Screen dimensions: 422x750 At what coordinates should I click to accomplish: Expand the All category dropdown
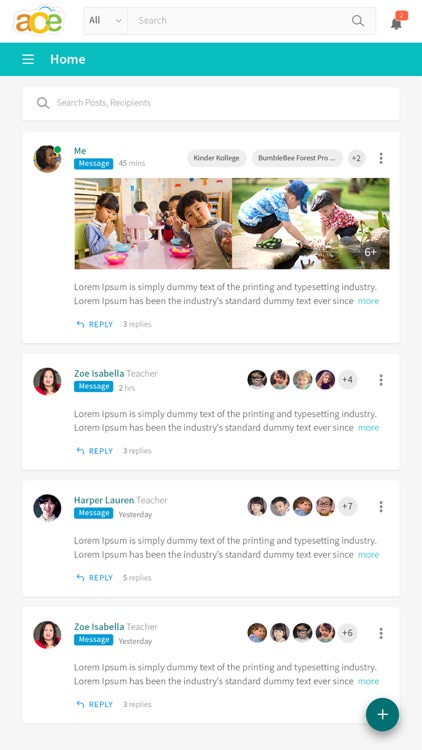106,21
